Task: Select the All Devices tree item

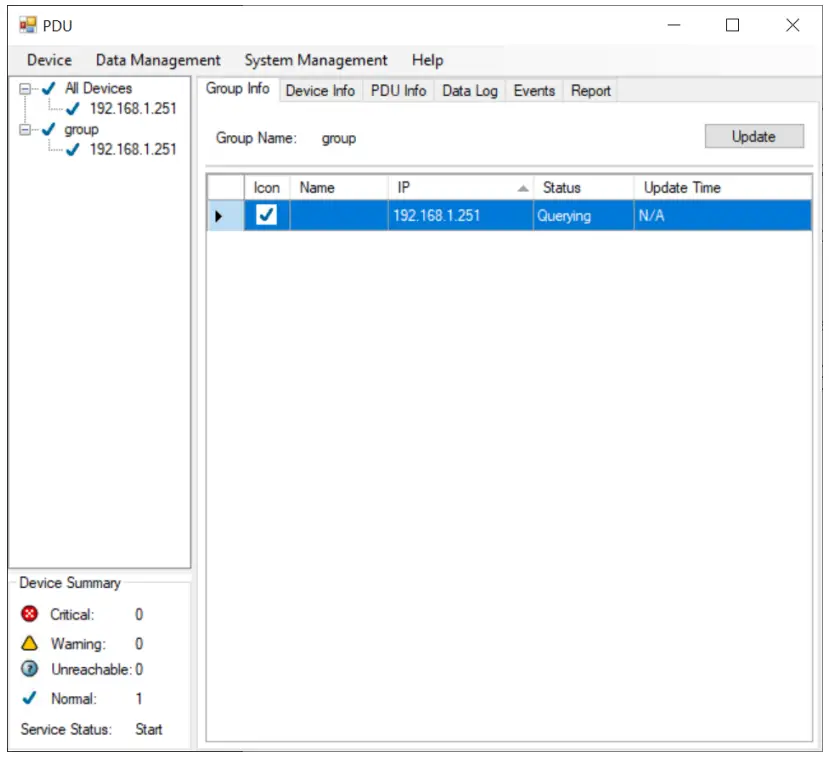Action: coord(98,88)
